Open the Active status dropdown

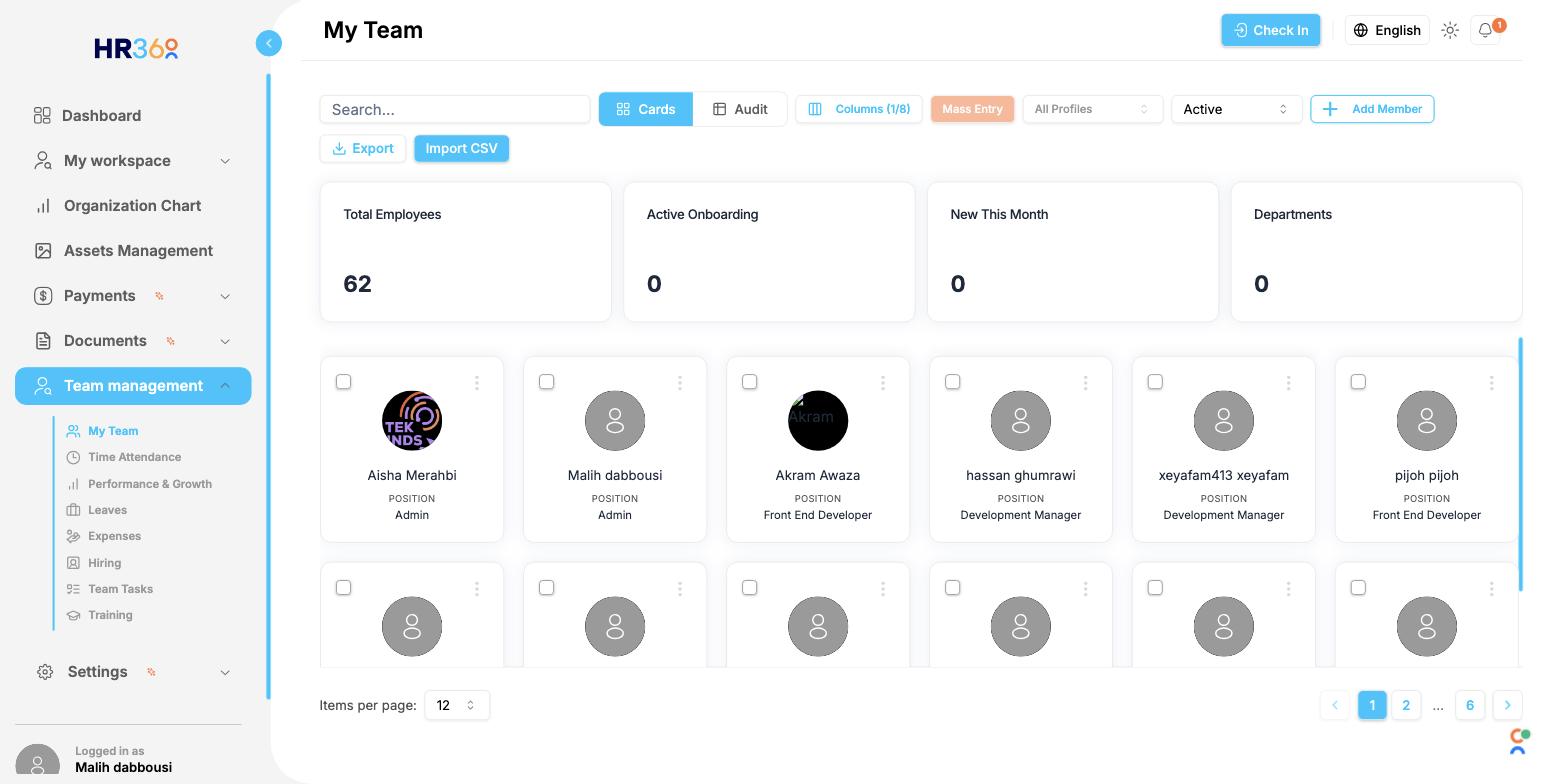(1236, 109)
